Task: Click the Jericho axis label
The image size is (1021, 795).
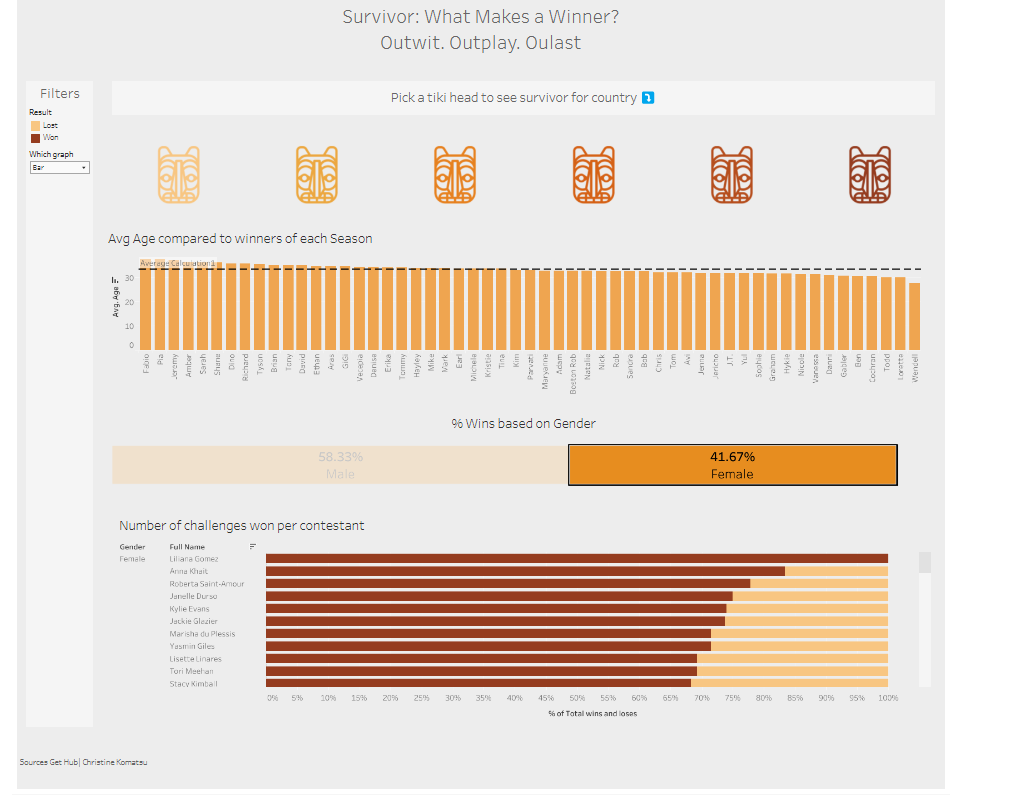Action: [715, 367]
